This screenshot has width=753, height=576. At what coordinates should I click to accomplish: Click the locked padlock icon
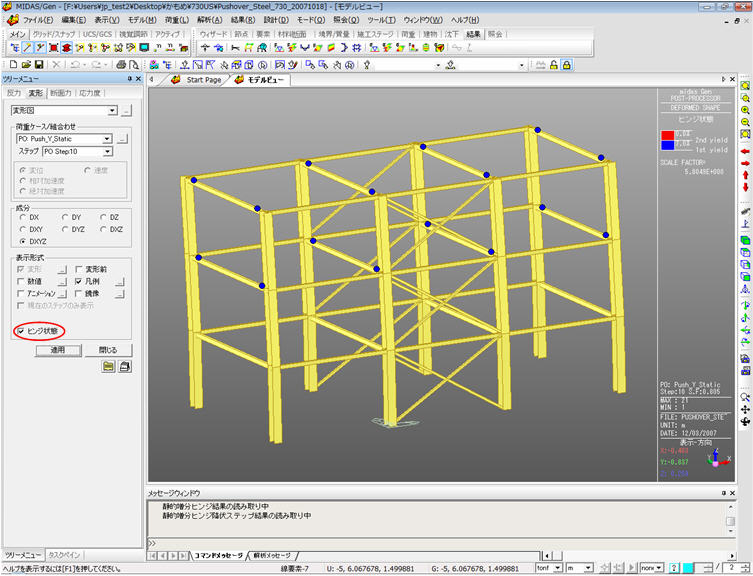coord(567,65)
